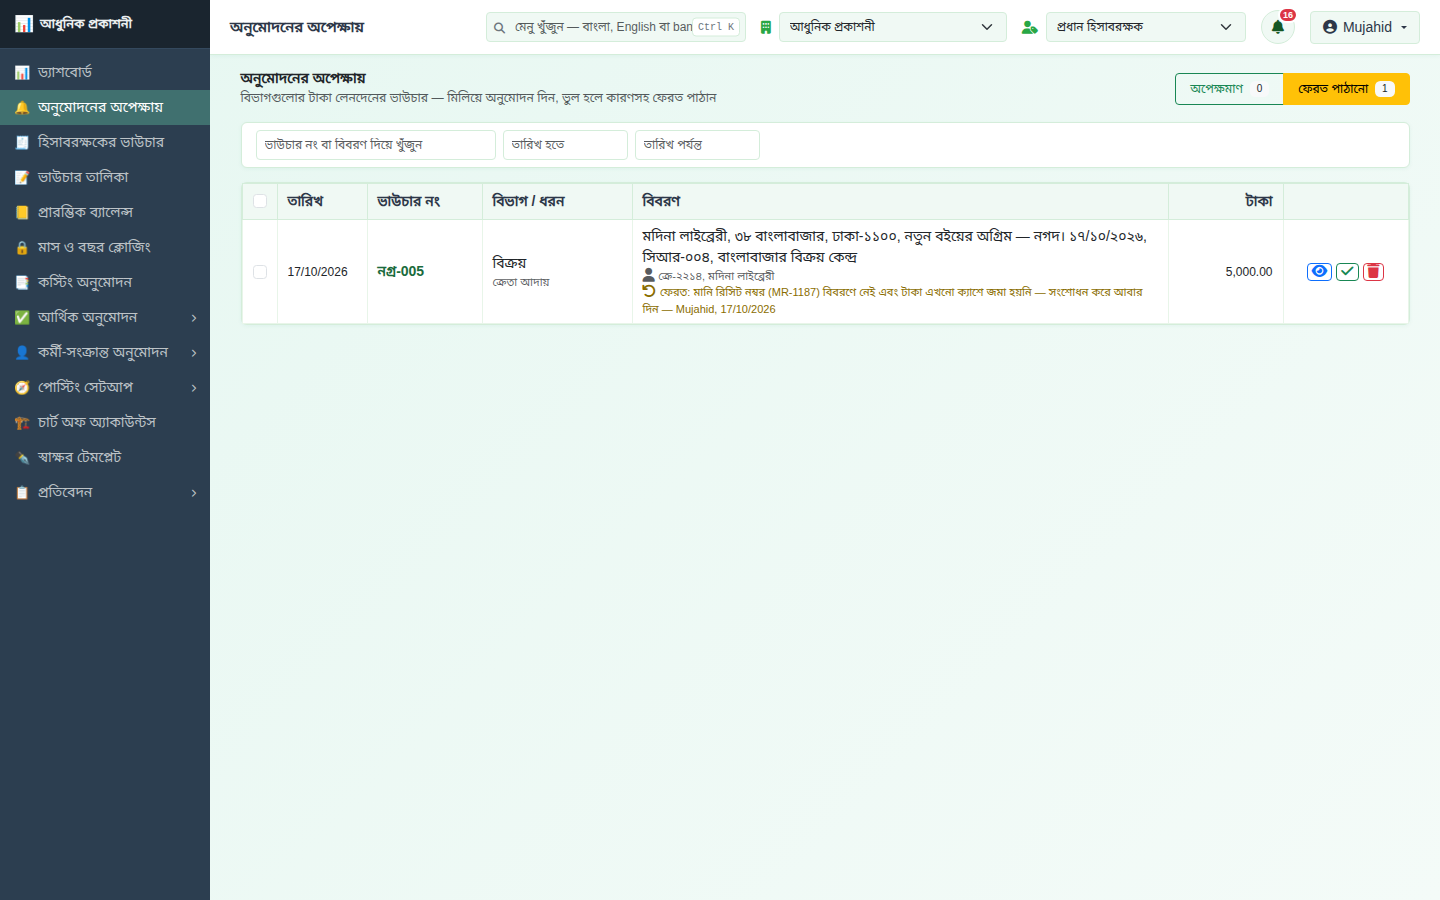Click the search magnifier icon in the top bar
This screenshot has height=900, width=1440.
pos(499,27)
